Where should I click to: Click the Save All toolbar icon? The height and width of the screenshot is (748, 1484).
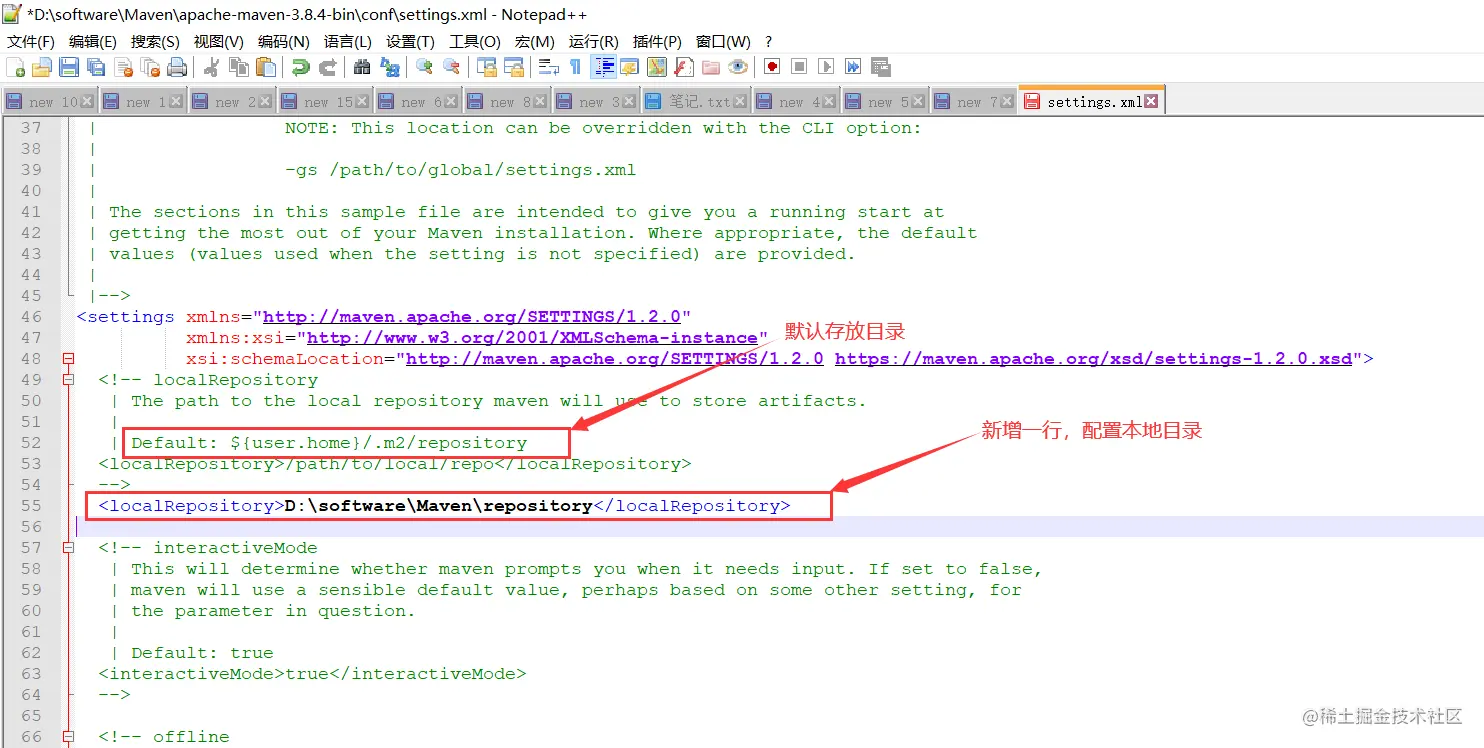[96, 67]
